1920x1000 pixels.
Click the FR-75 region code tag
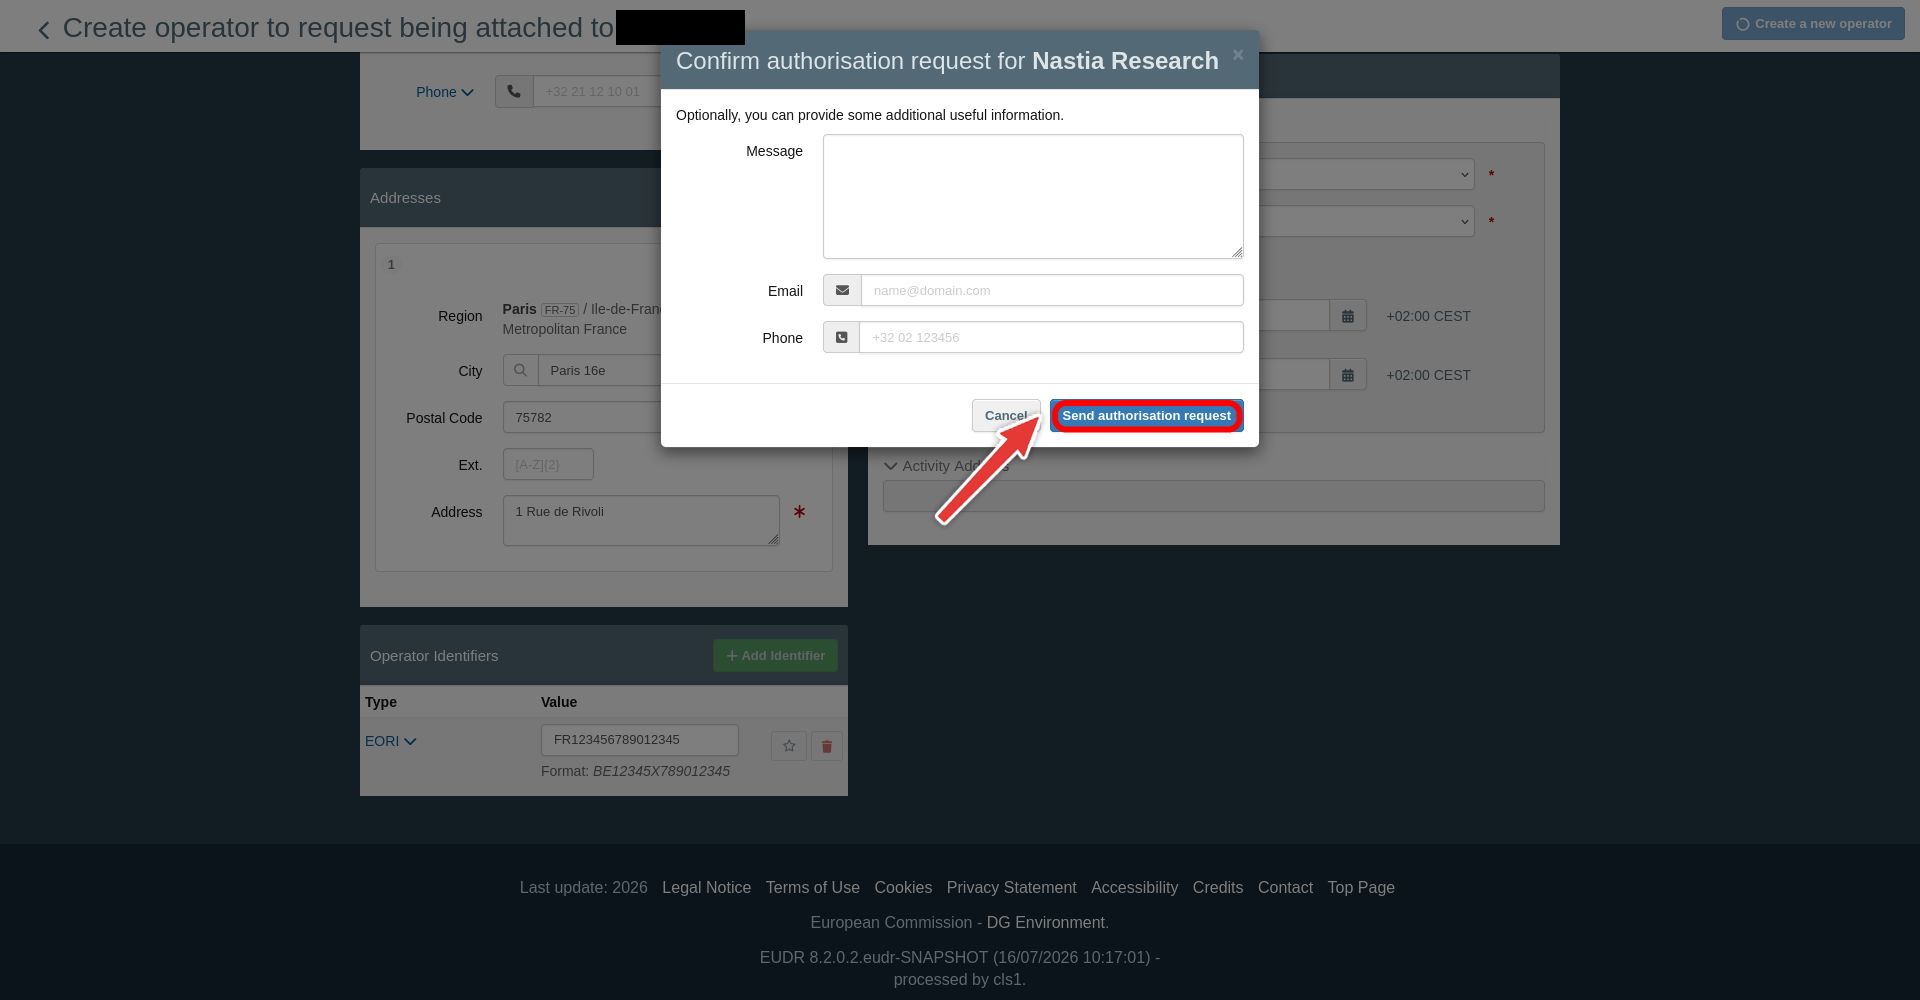[x=560, y=310]
